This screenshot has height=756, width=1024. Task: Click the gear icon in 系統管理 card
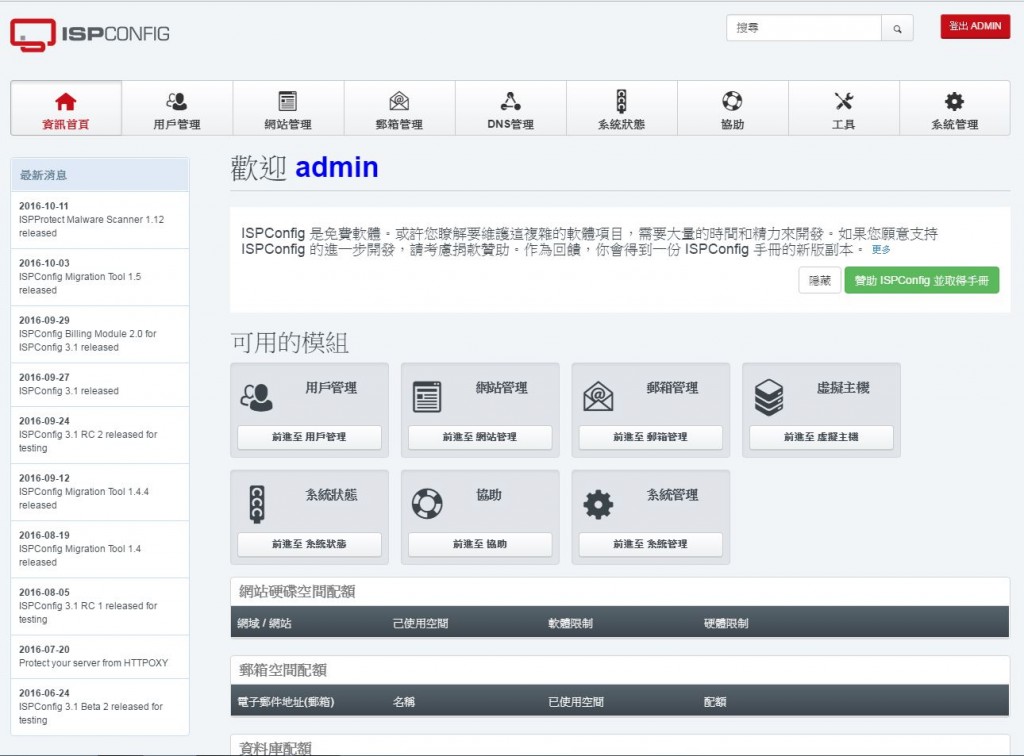[598, 504]
